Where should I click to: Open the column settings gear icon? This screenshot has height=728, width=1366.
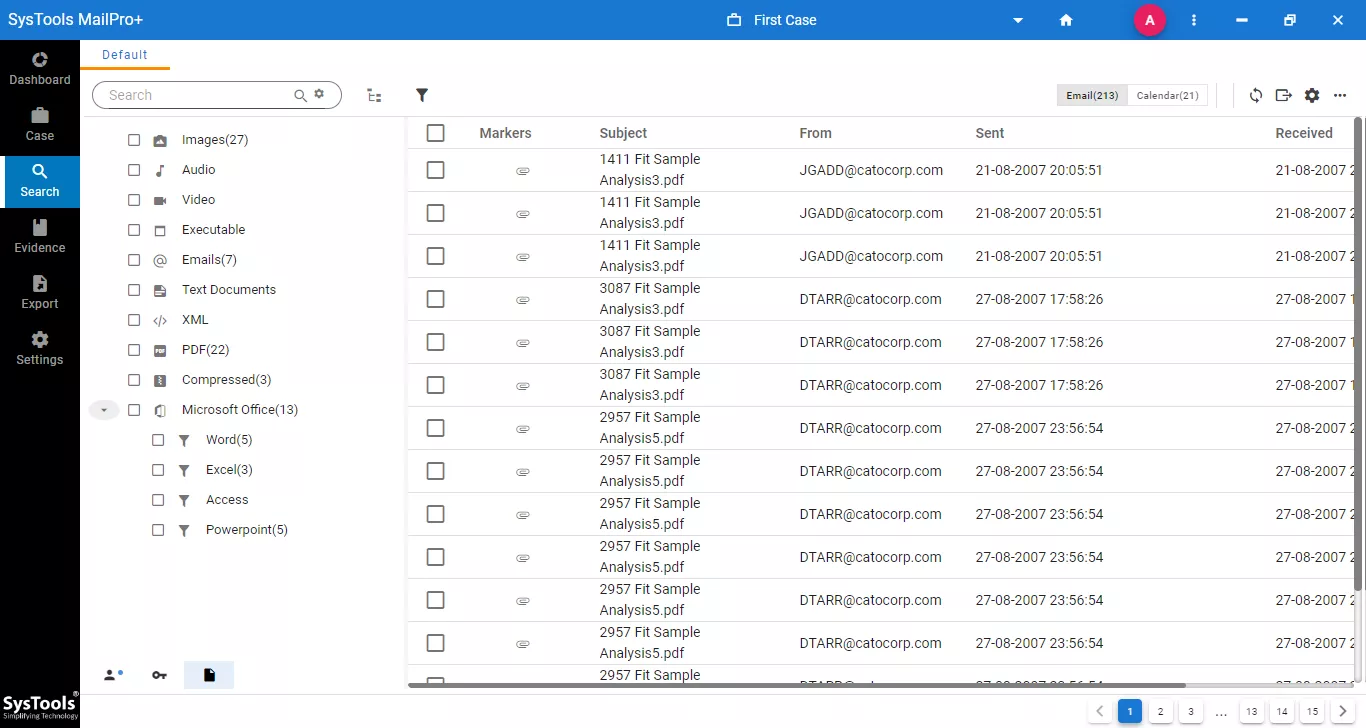[1312, 95]
